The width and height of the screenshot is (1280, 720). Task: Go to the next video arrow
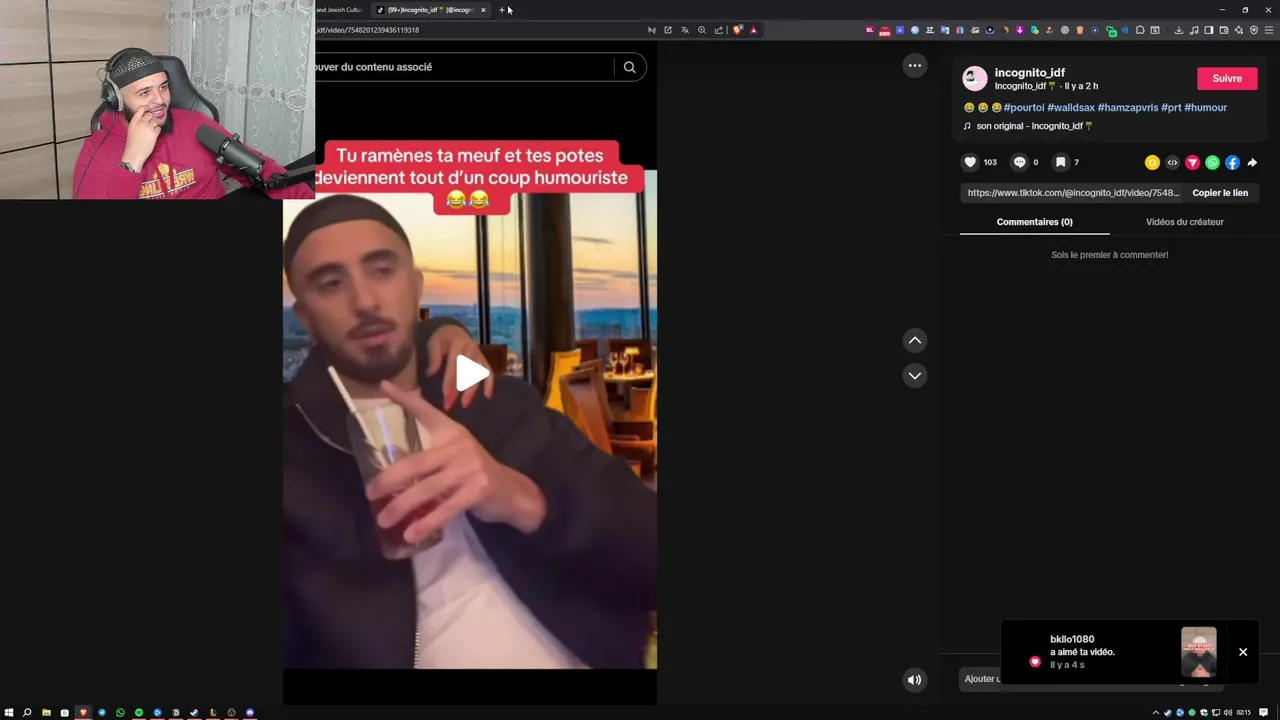914,376
